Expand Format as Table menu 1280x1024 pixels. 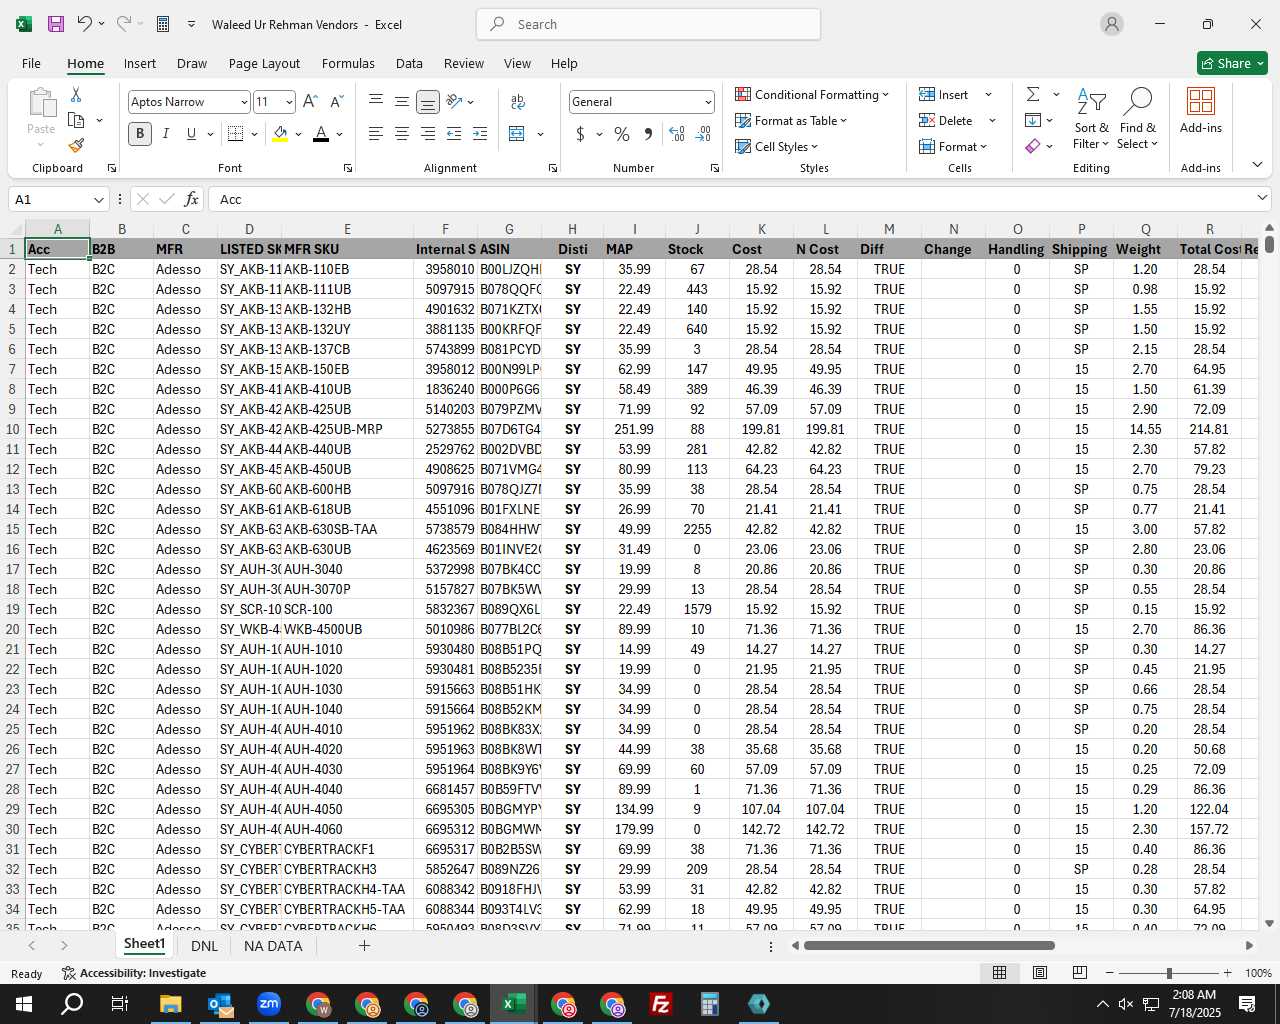click(x=791, y=120)
